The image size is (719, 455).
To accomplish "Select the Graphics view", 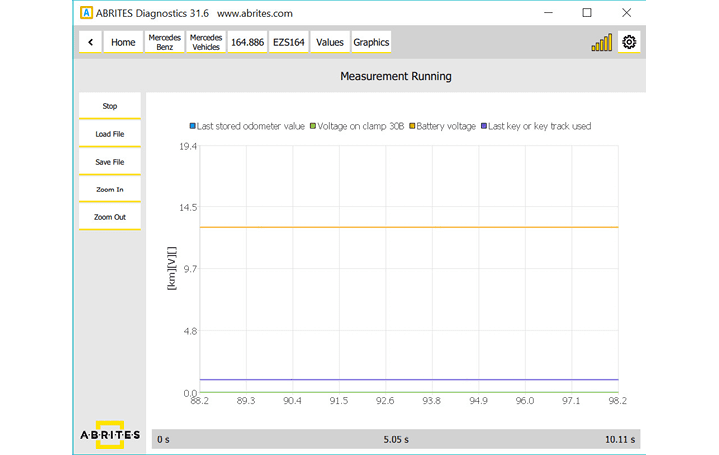I will (x=371, y=42).
